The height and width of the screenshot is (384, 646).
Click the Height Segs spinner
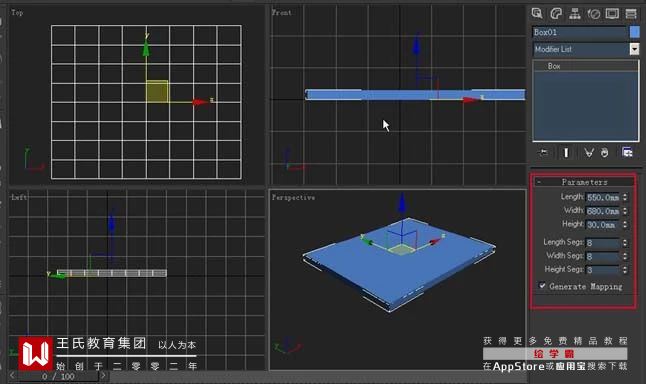(625, 270)
